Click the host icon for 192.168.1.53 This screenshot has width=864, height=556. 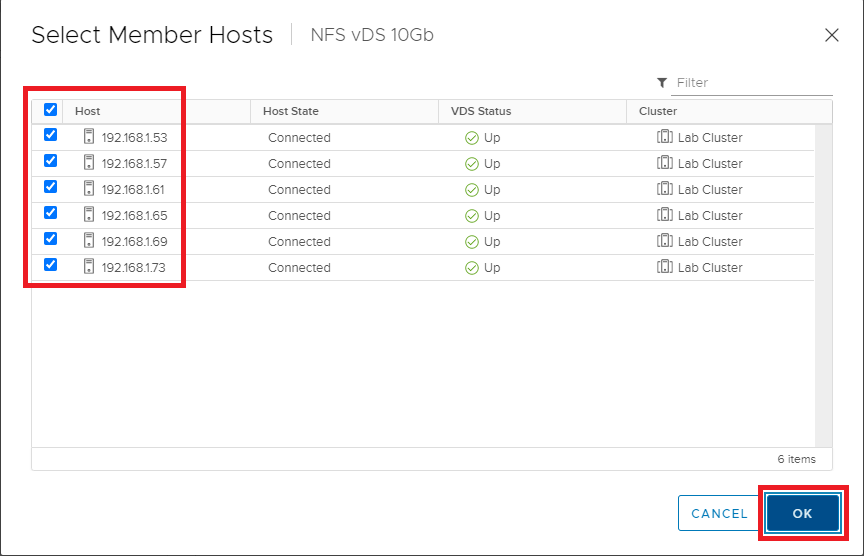pos(89,137)
